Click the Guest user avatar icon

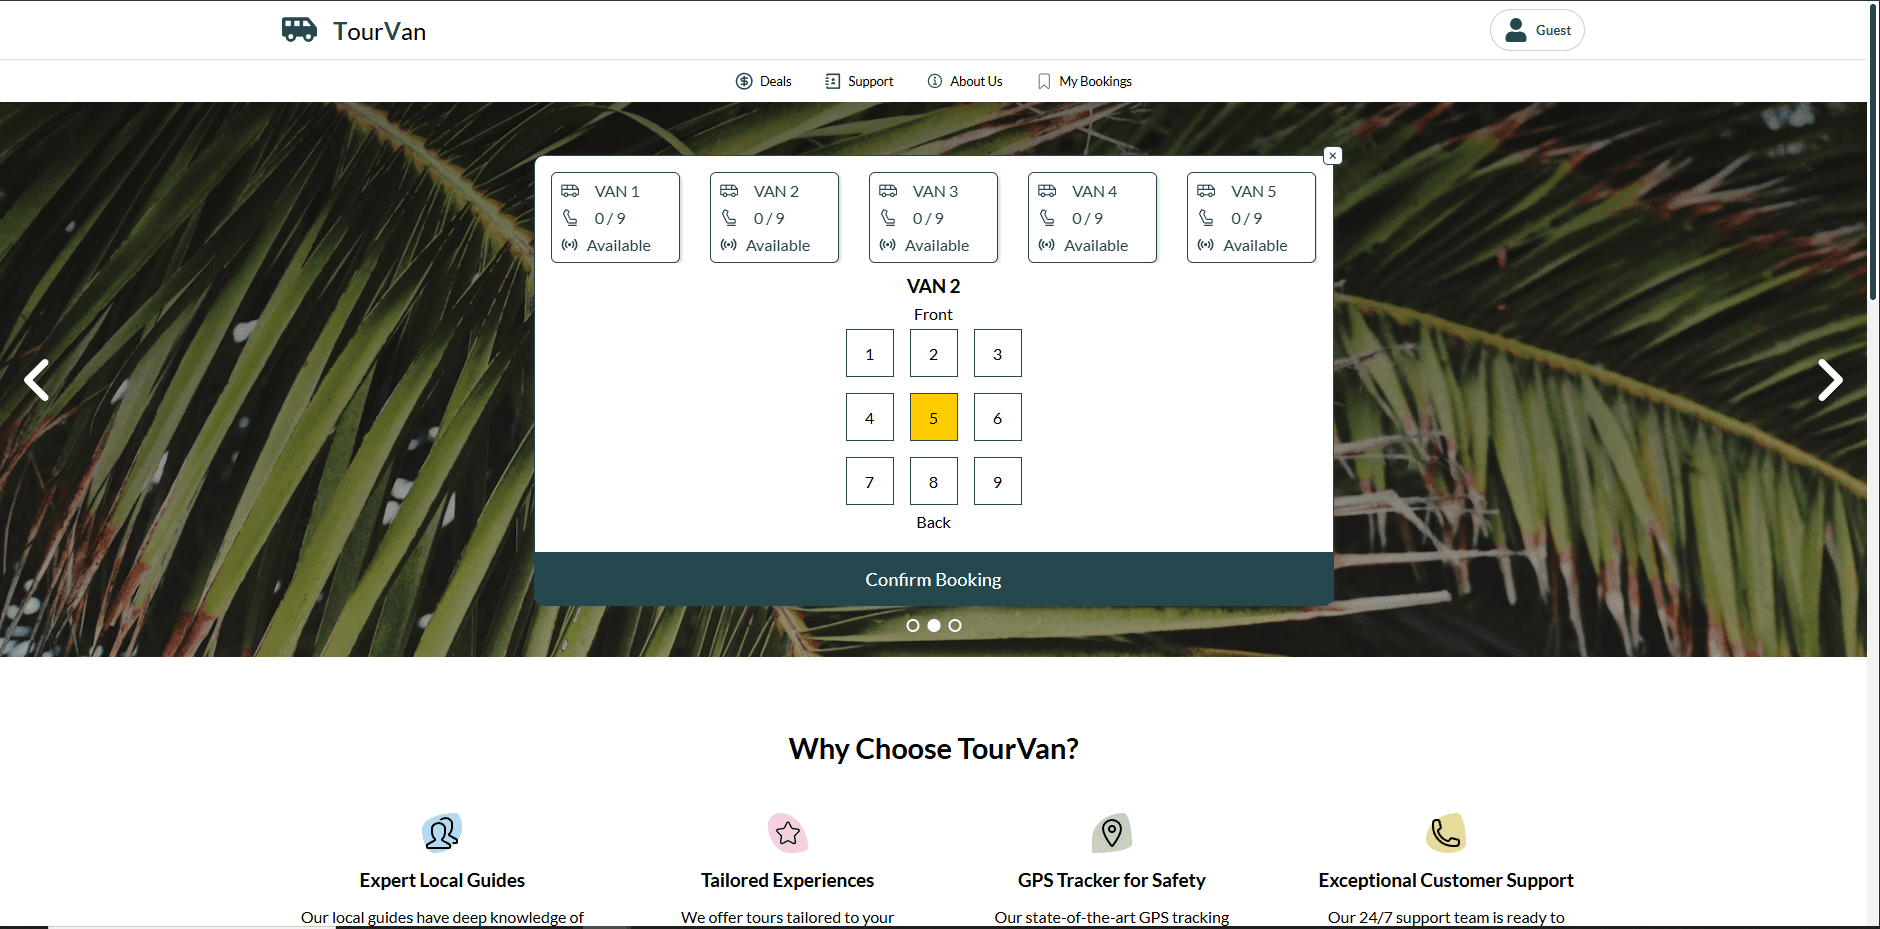click(x=1516, y=30)
